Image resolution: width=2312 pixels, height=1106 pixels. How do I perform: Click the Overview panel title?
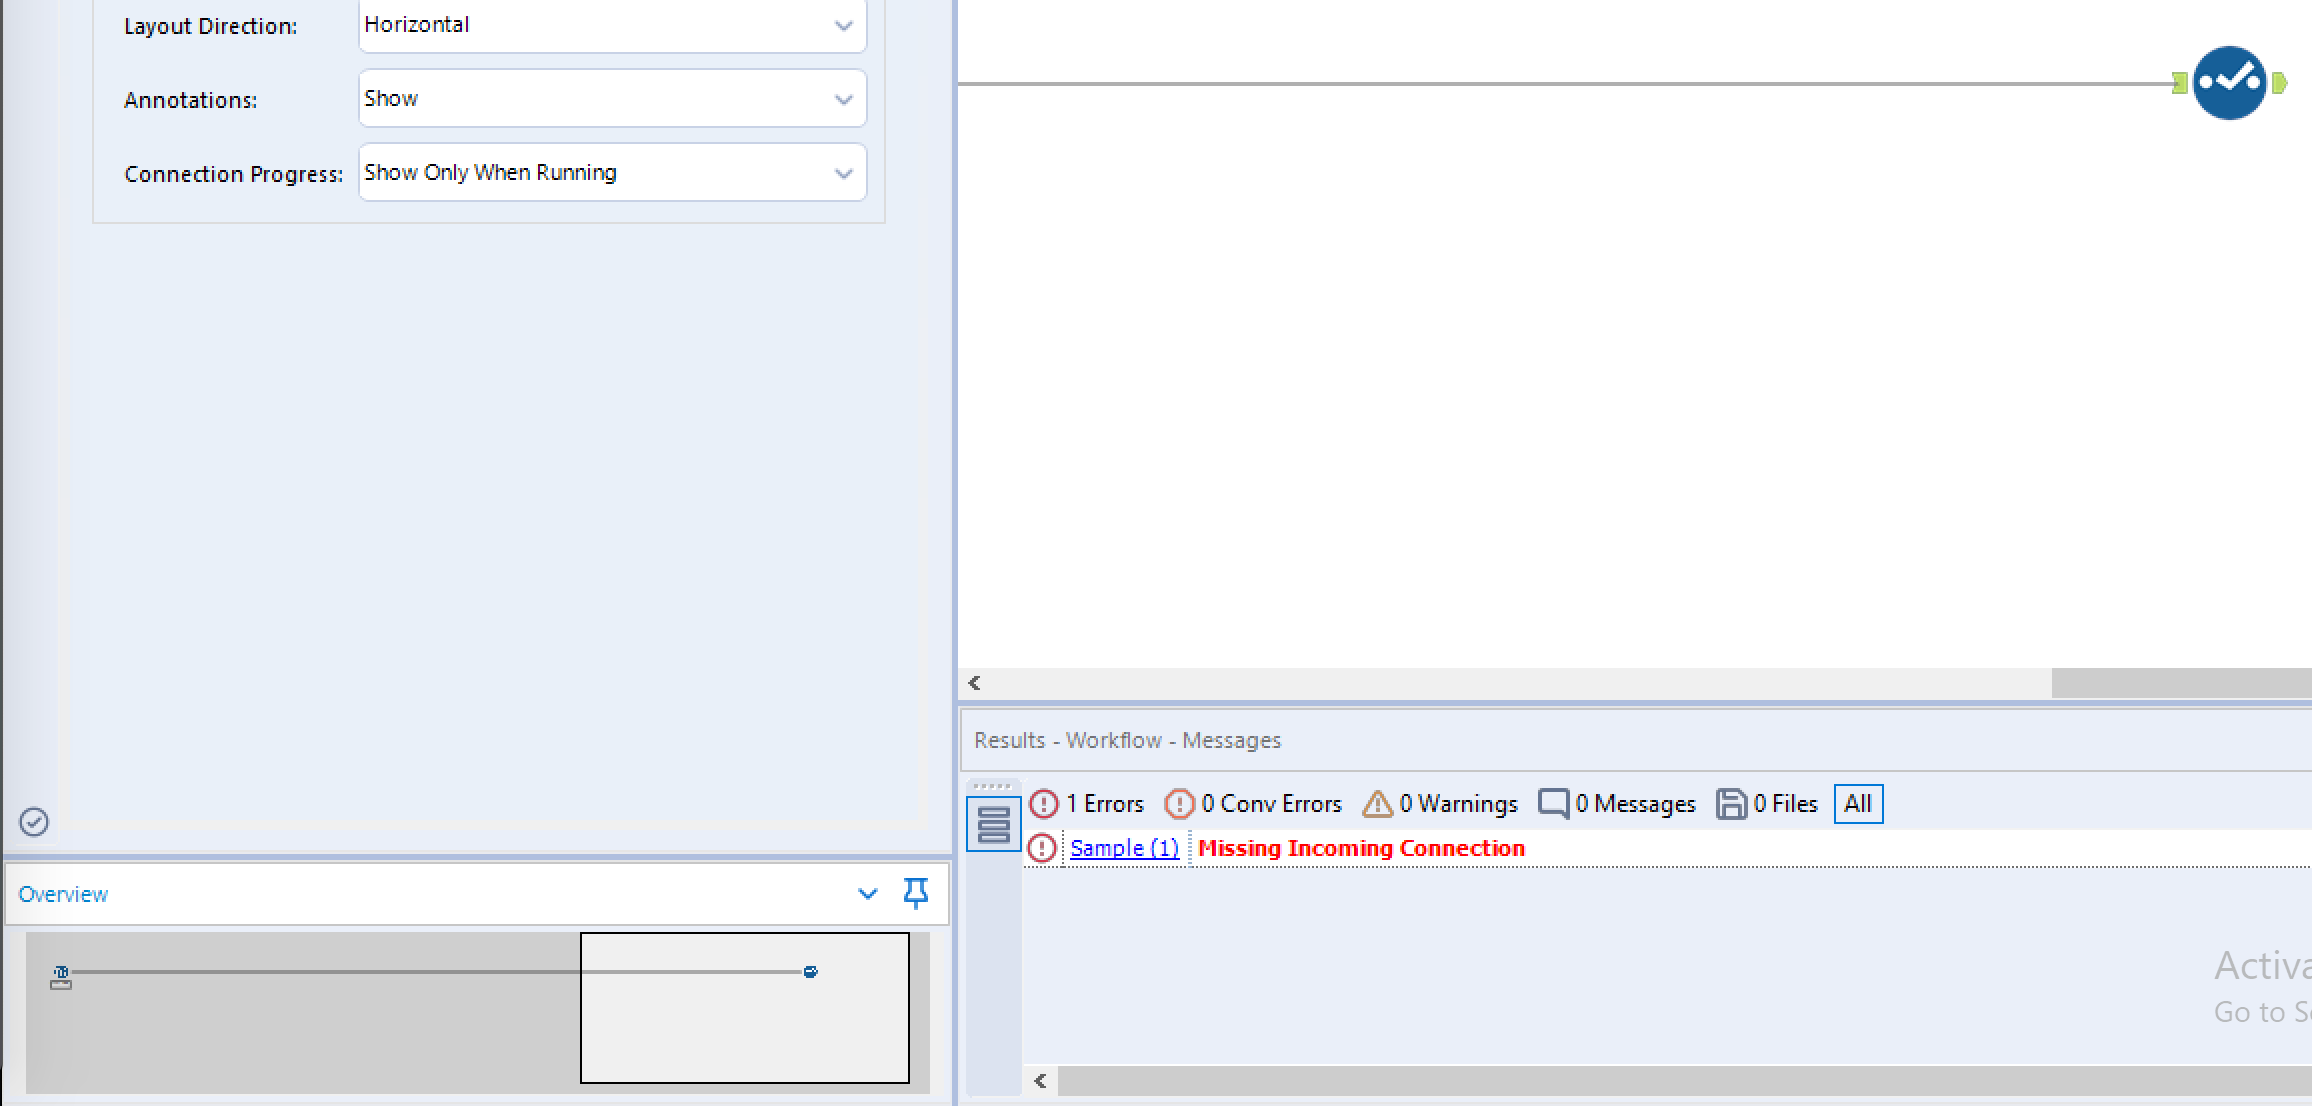pyautogui.click(x=63, y=893)
